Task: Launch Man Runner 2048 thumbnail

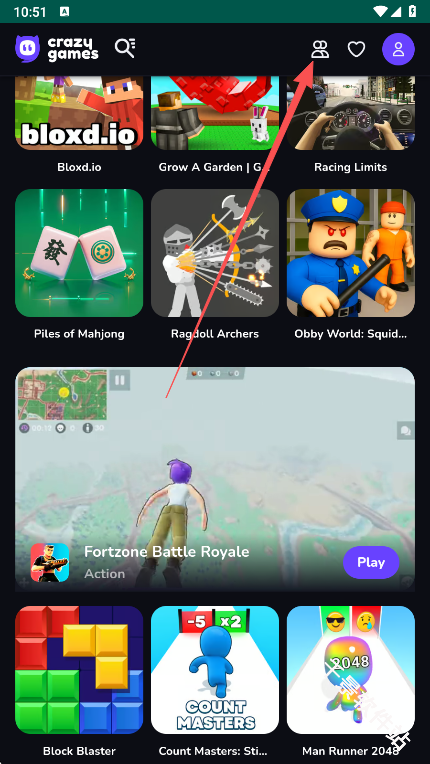Action: (x=351, y=670)
